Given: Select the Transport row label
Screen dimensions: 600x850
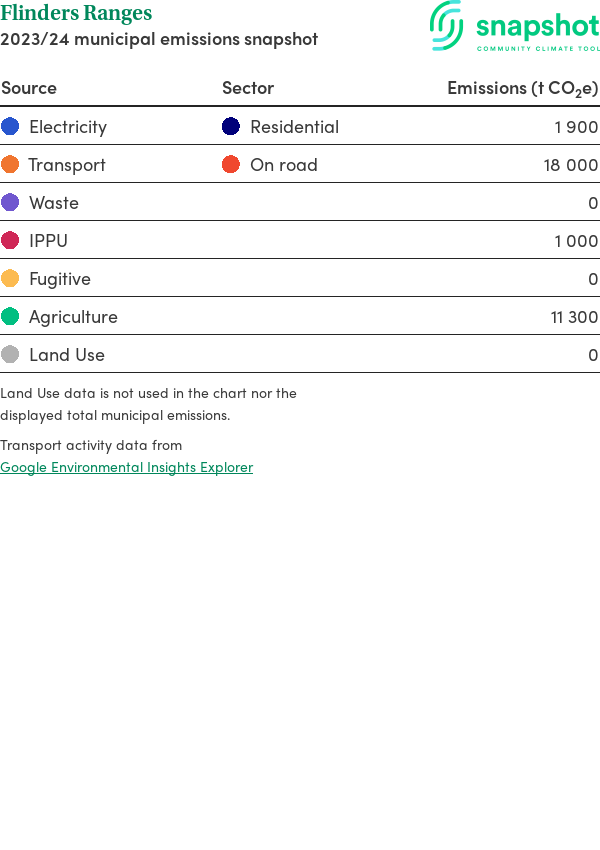Looking at the screenshot, I should click(67, 165).
